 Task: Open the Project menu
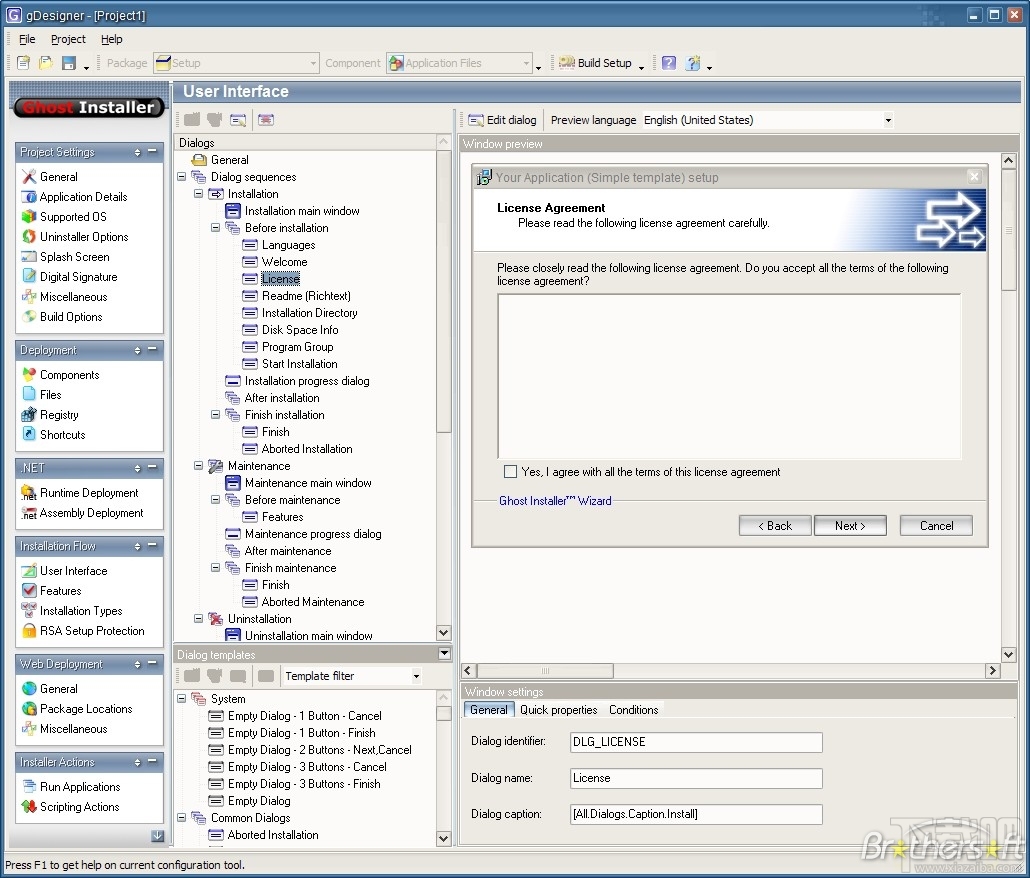click(67, 39)
